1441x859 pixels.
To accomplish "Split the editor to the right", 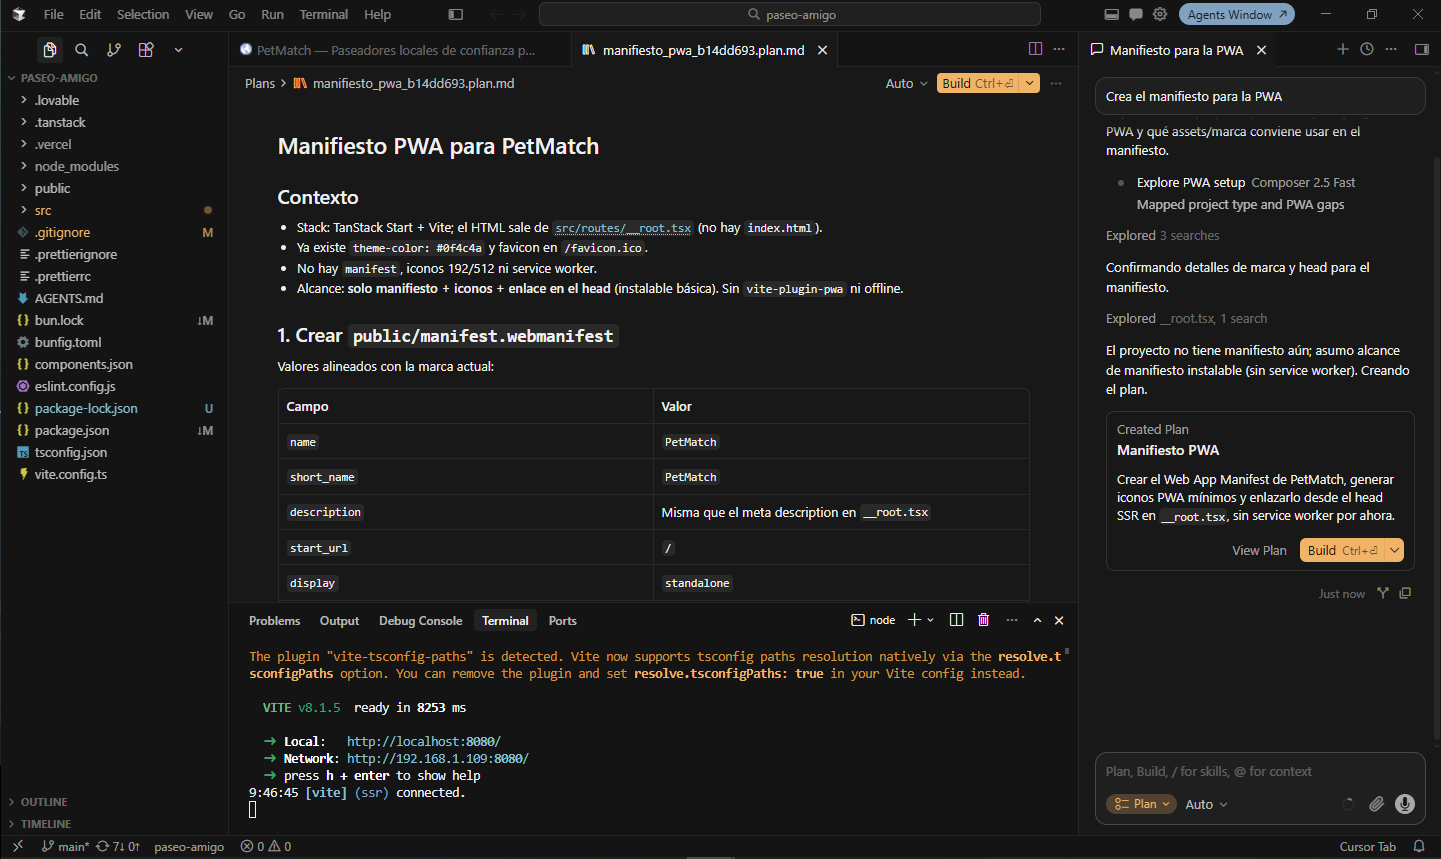I will pyautogui.click(x=1035, y=49).
